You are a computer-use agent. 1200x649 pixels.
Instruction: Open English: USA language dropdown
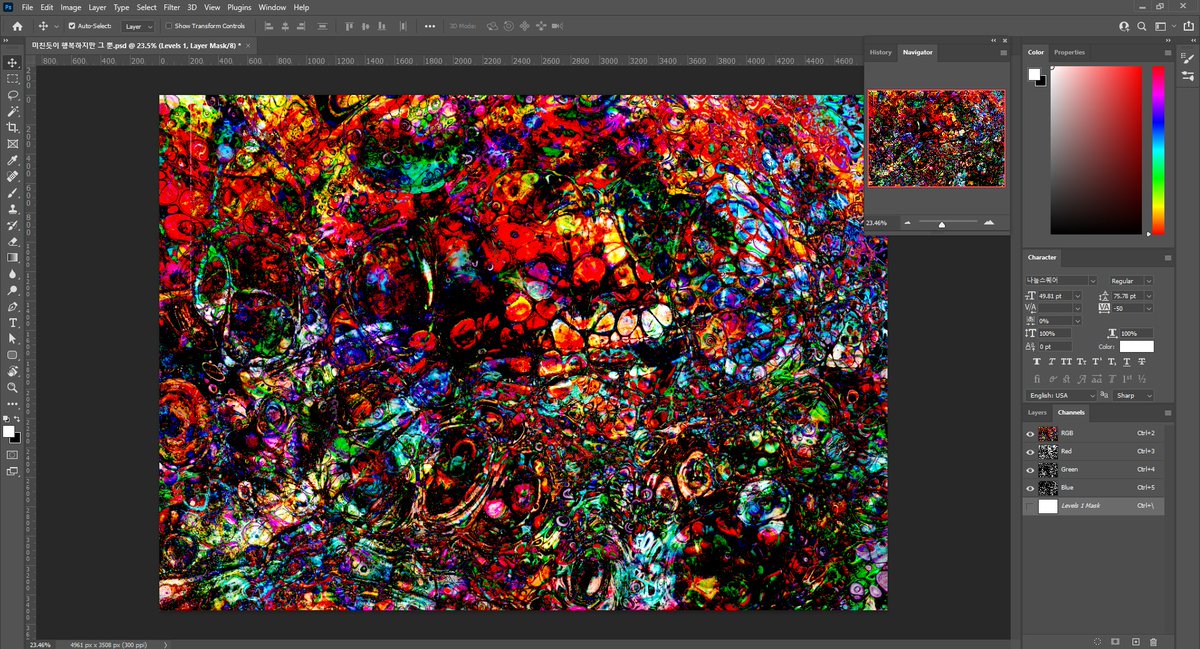[x=1061, y=396]
